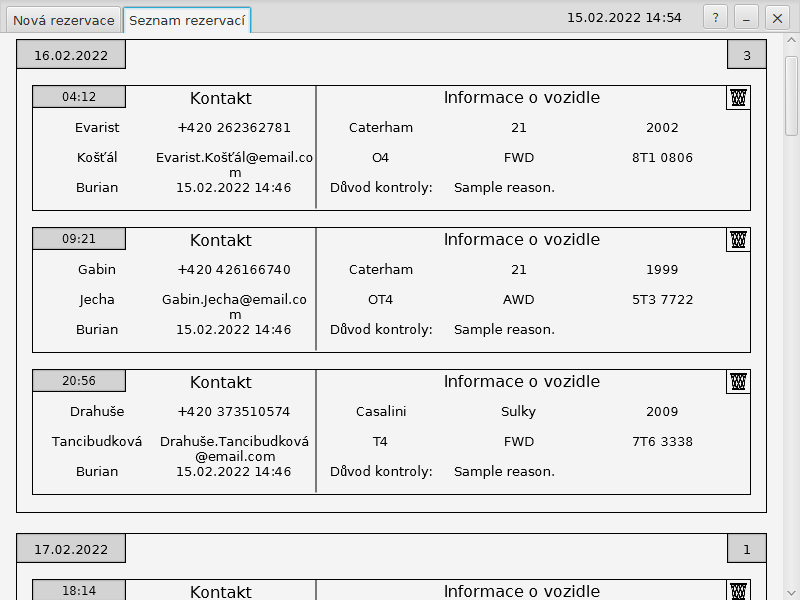800x600 pixels.
Task: Click the count badge 1 for 17.02.2022
Action: [x=746, y=549]
